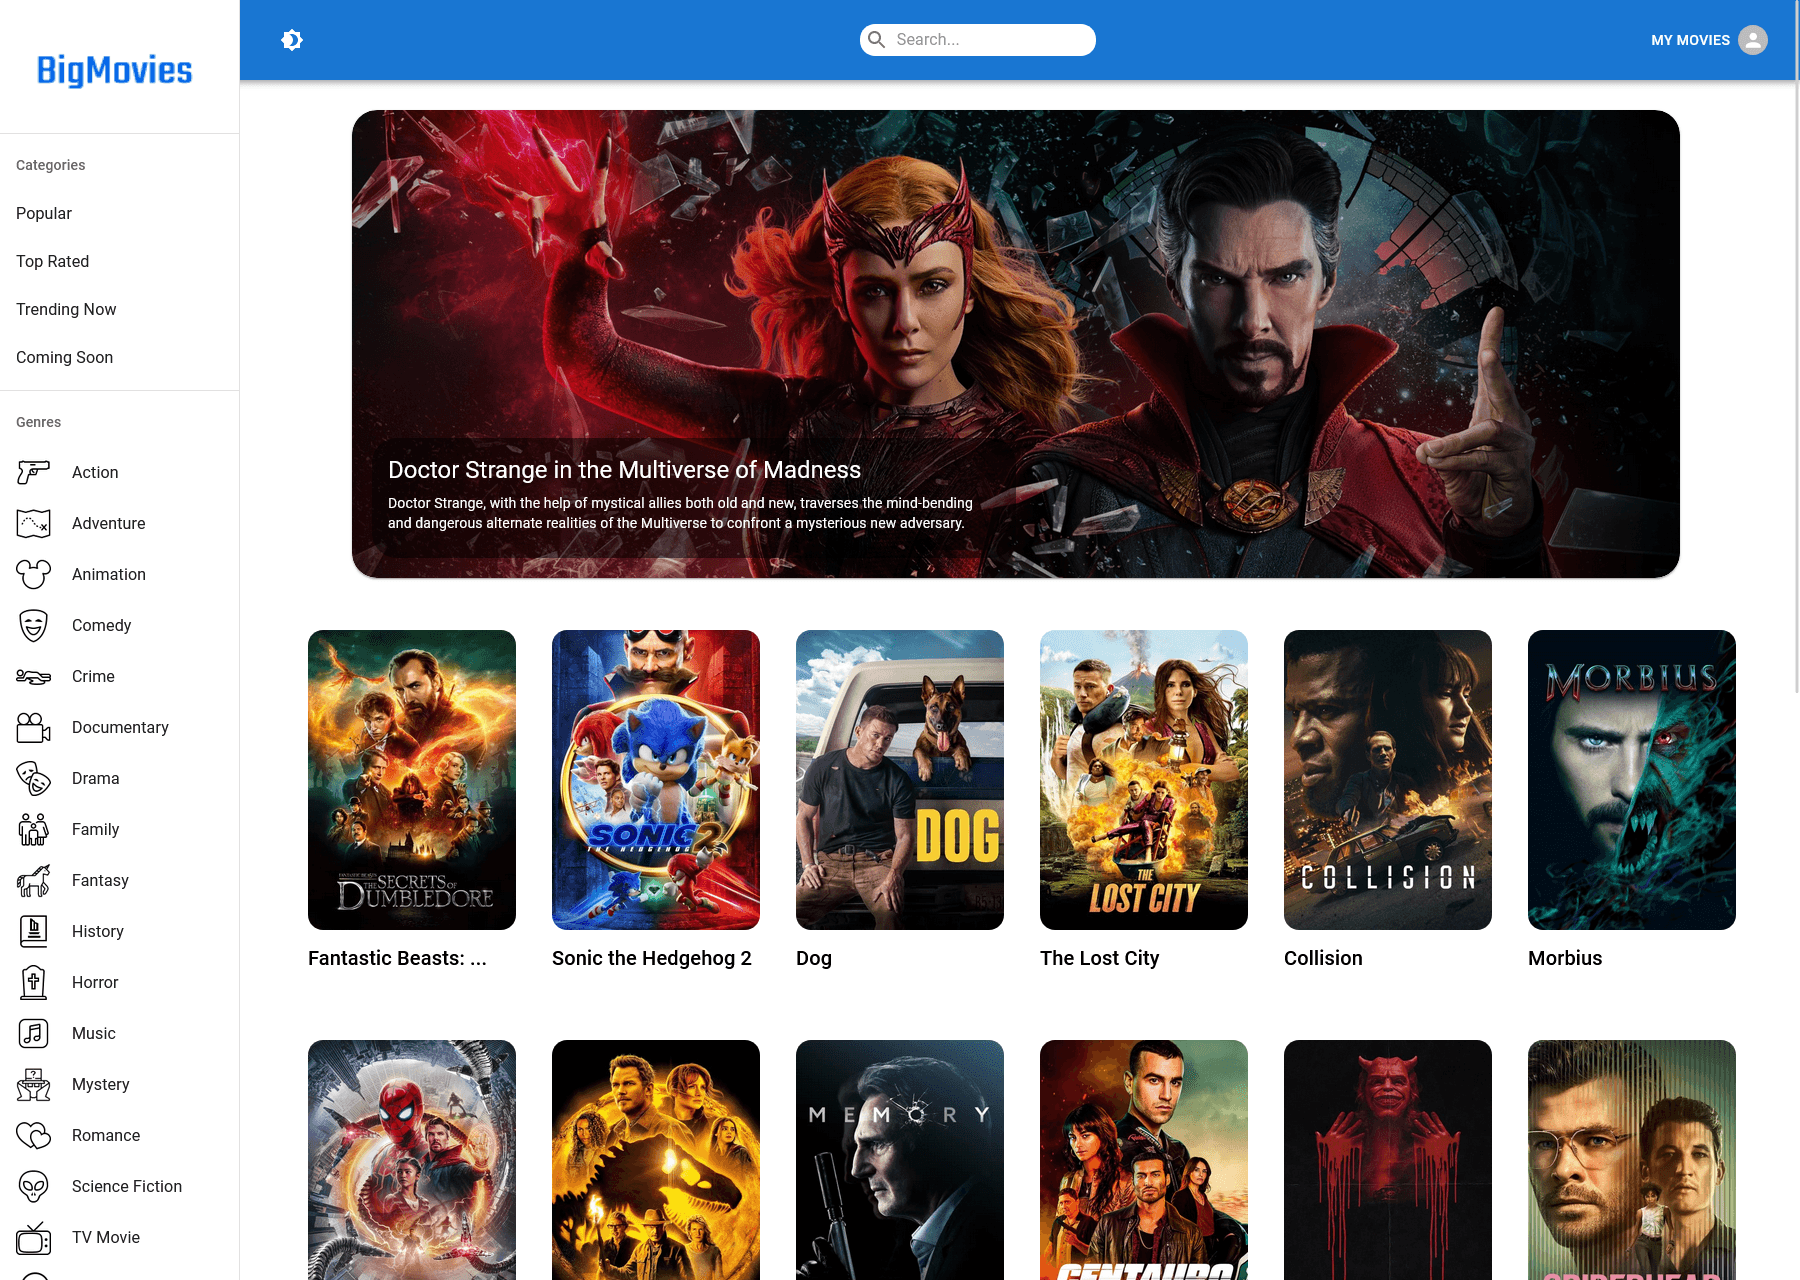
Task: Go to the BigMovies logo home
Action: (x=115, y=70)
